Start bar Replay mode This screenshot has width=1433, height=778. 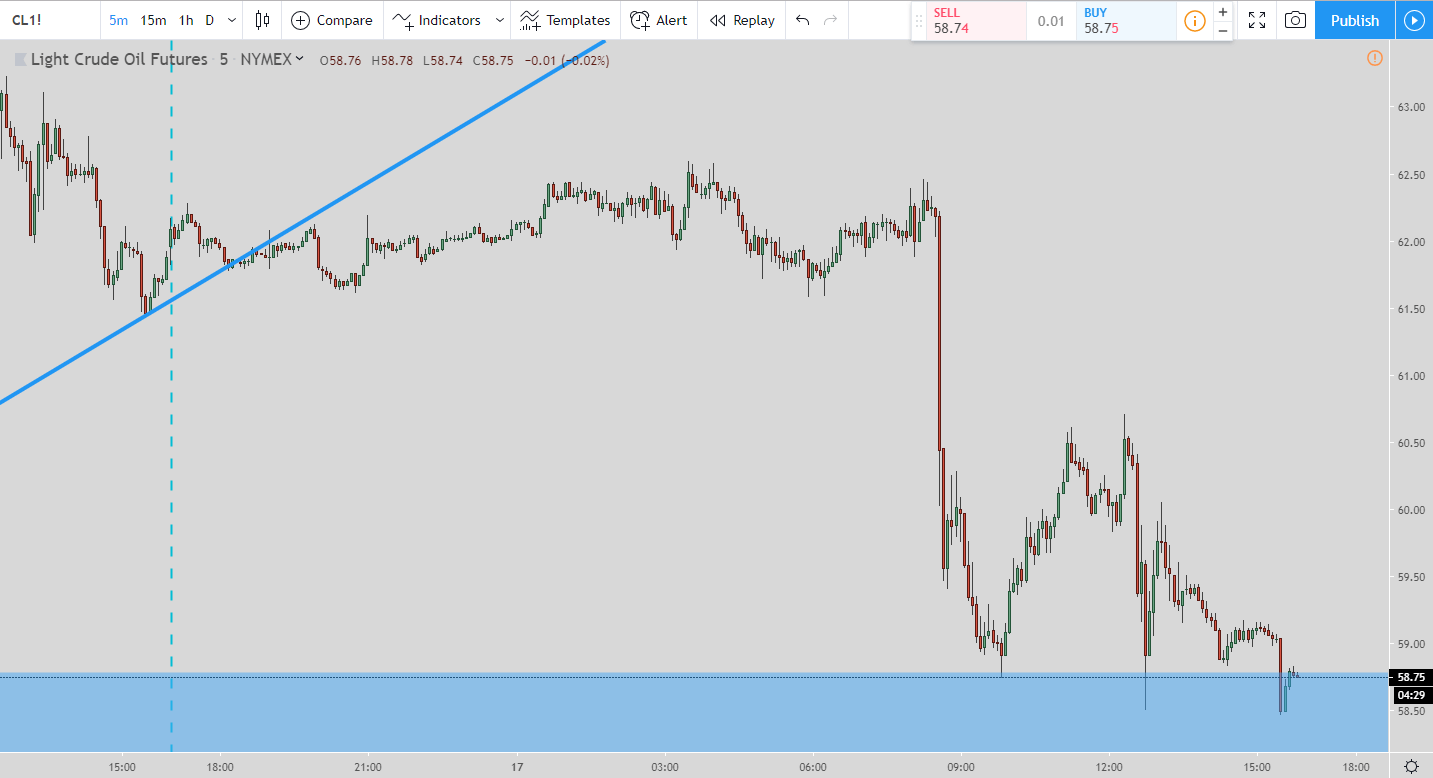742,20
